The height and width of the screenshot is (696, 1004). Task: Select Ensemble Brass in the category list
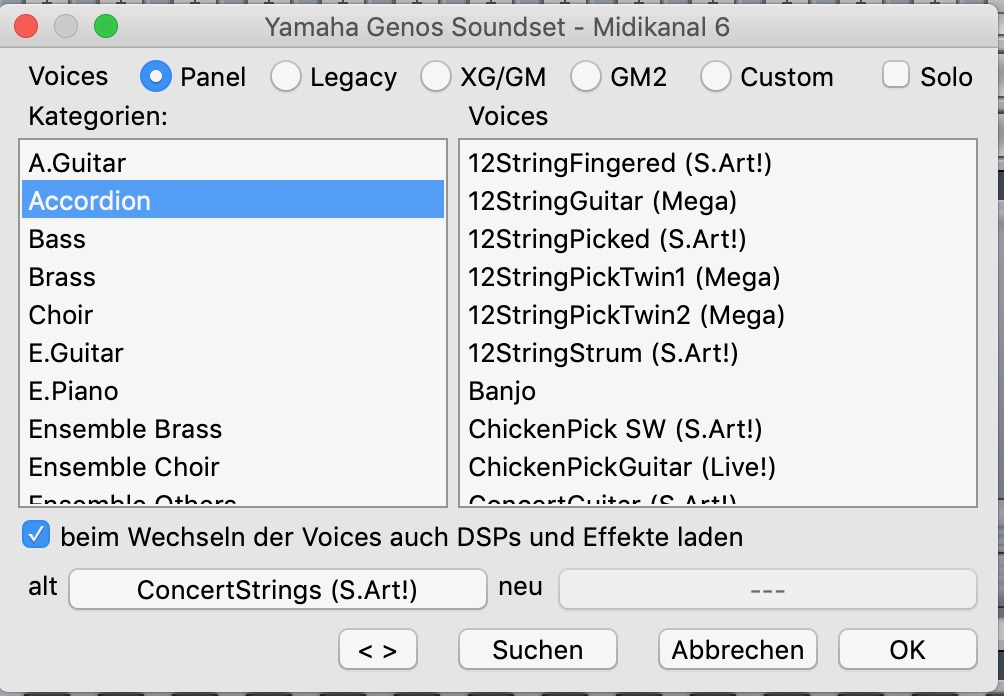[x=125, y=429]
